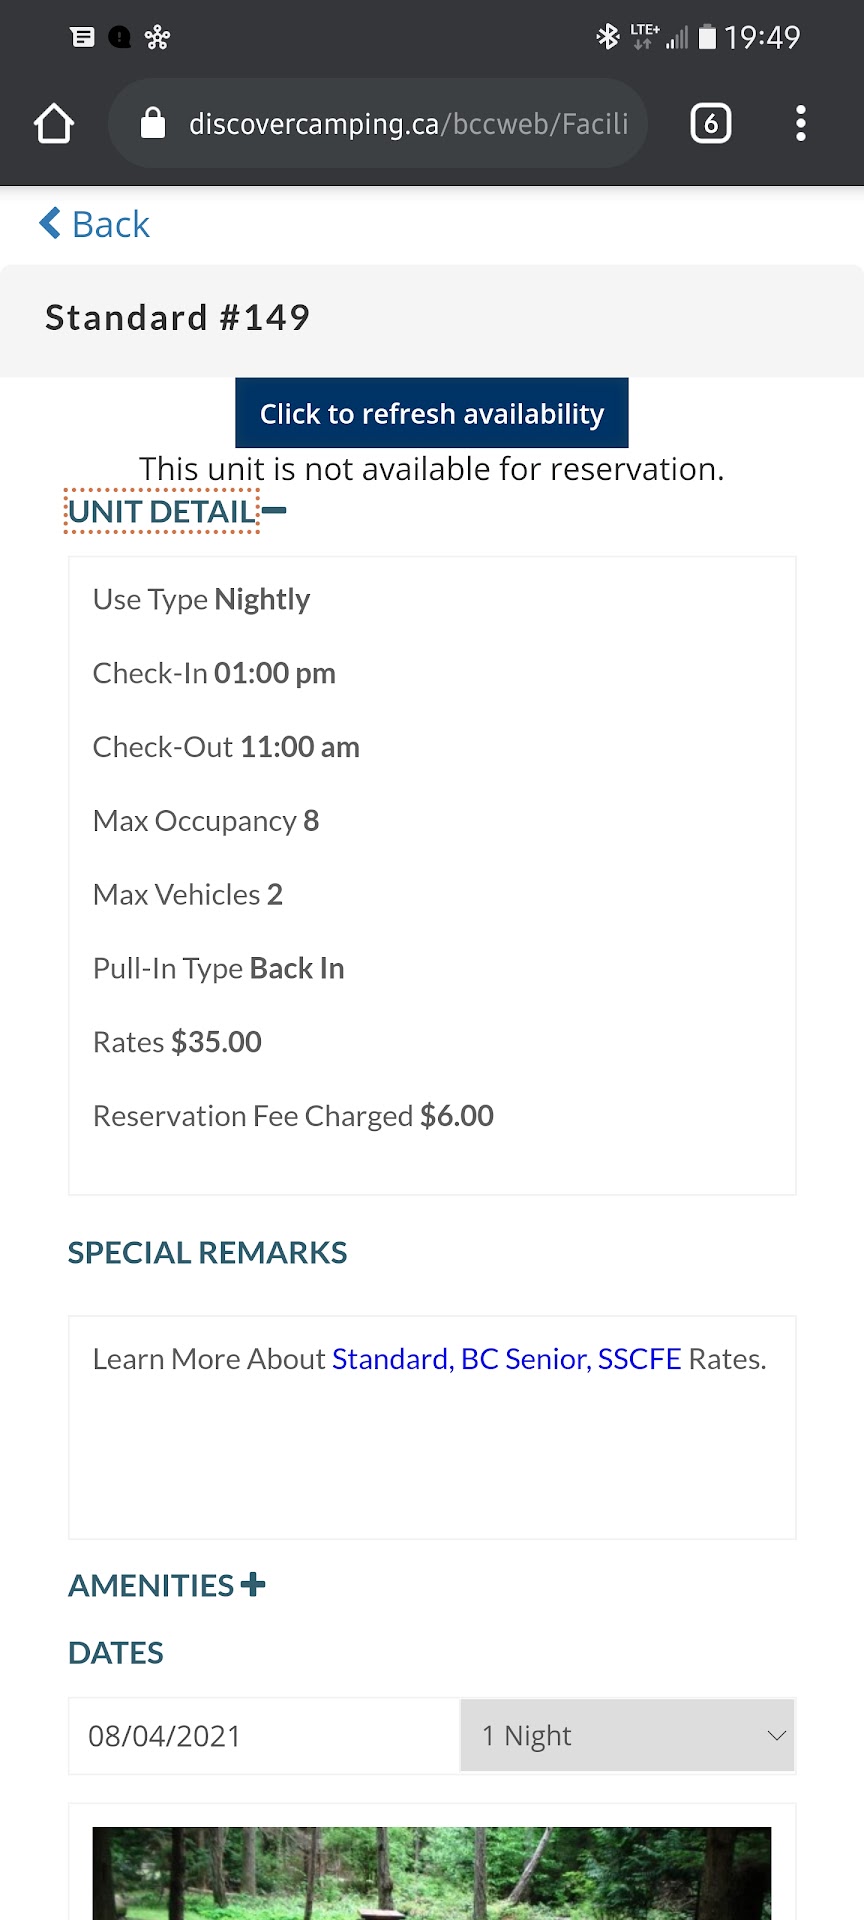Open the browser three-dot menu
Viewport: 864px width, 1920px height.
point(800,124)
